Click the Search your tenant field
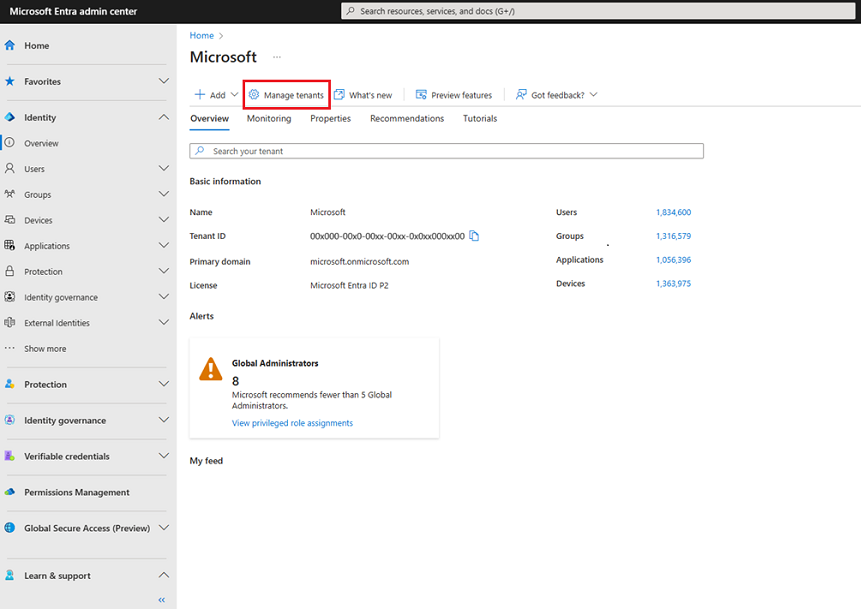 pyautogui.click(x=446, y=151)
